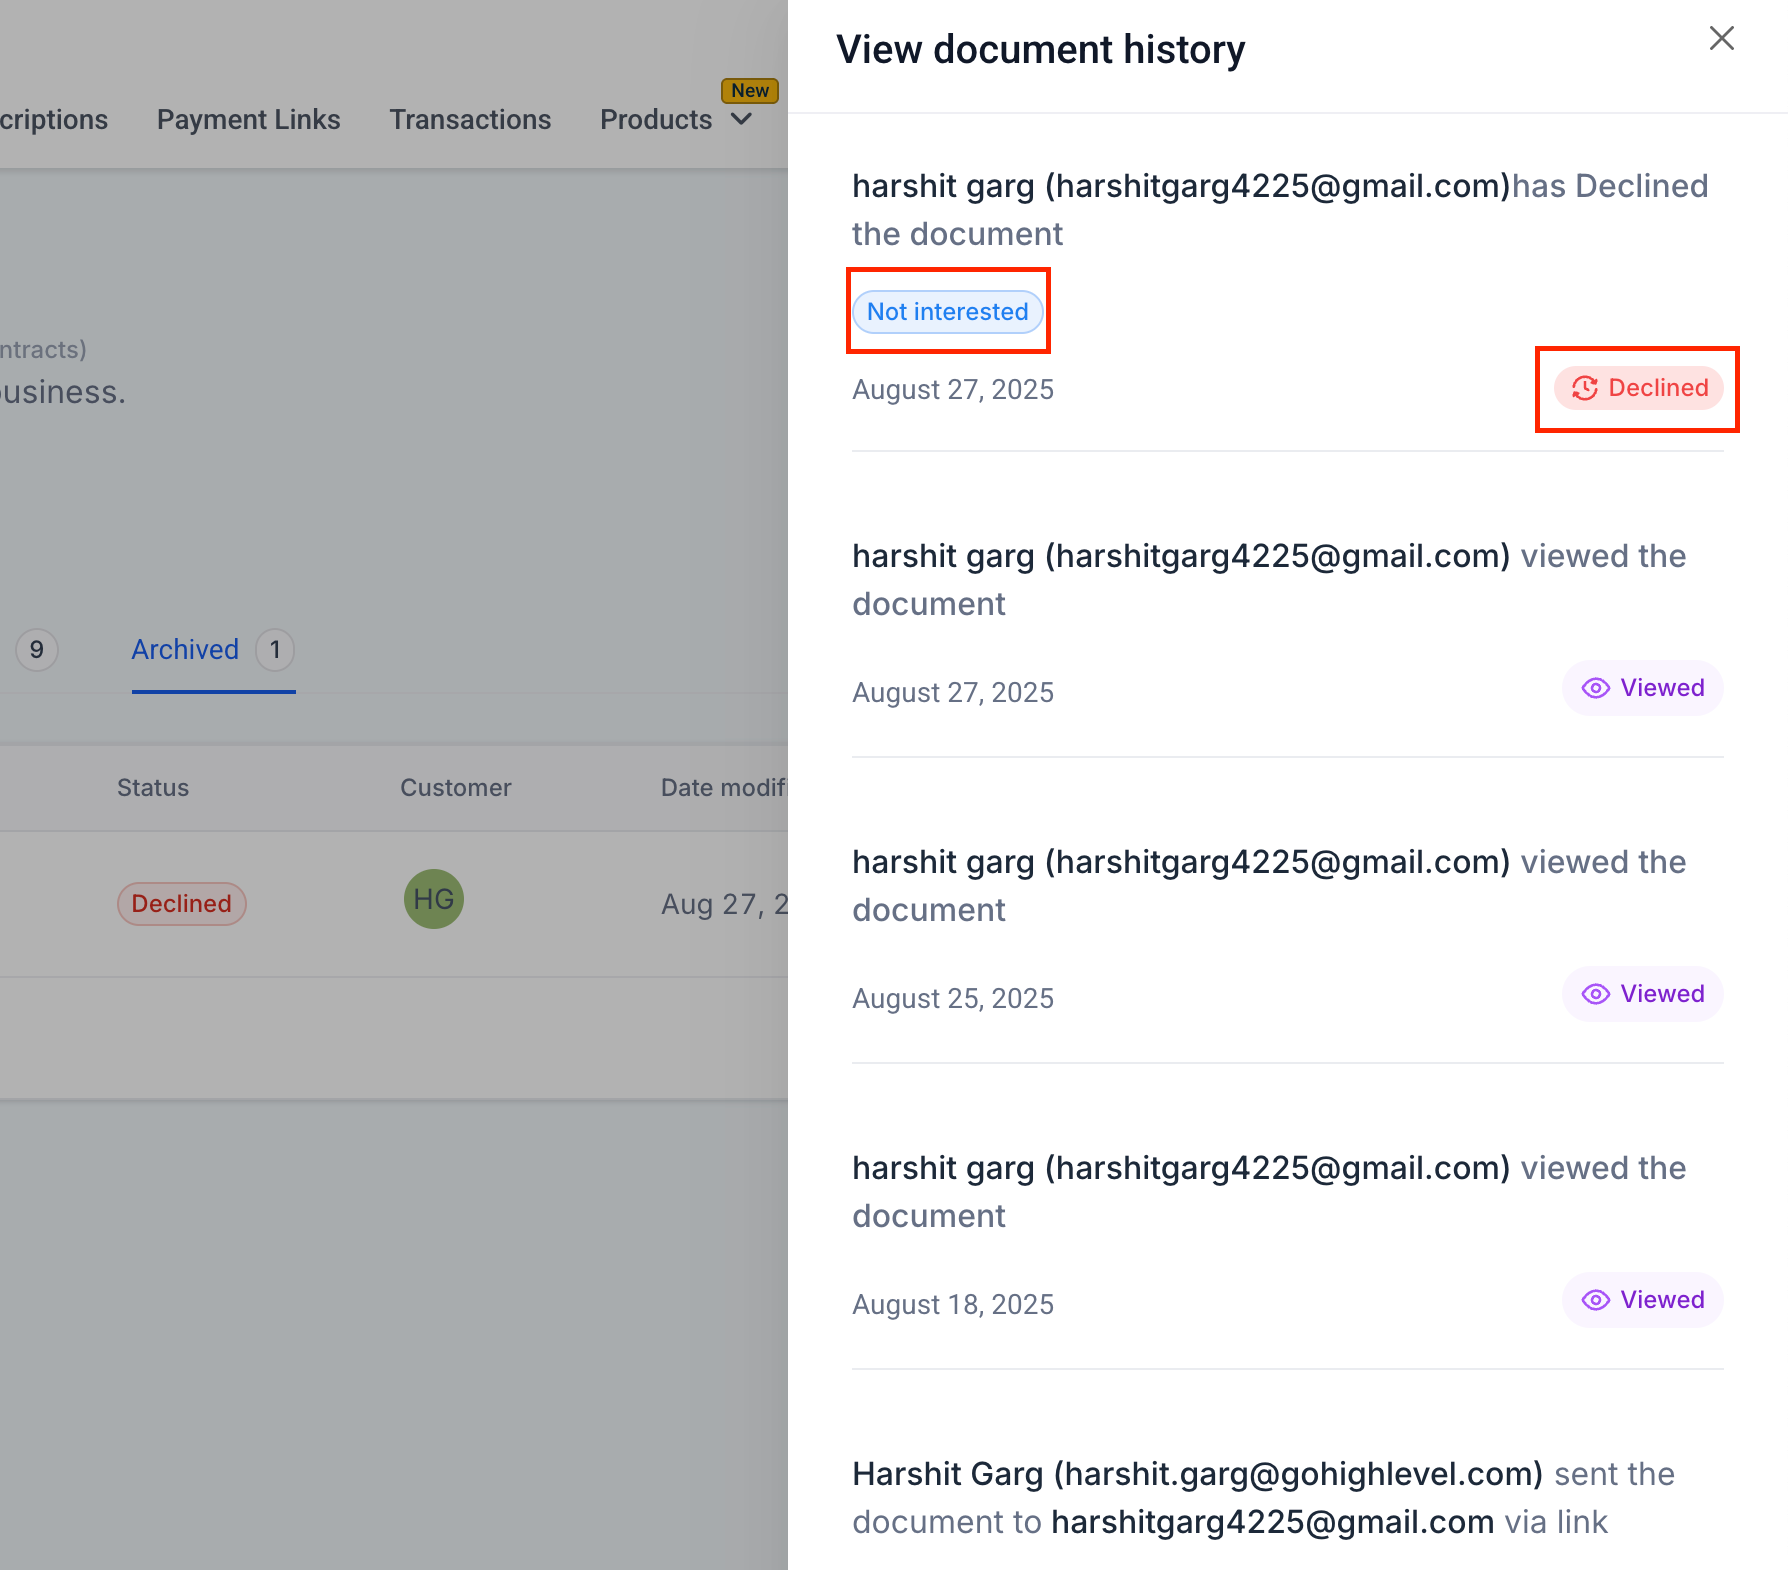Click the Customer column header

click(x=455, y=788)
